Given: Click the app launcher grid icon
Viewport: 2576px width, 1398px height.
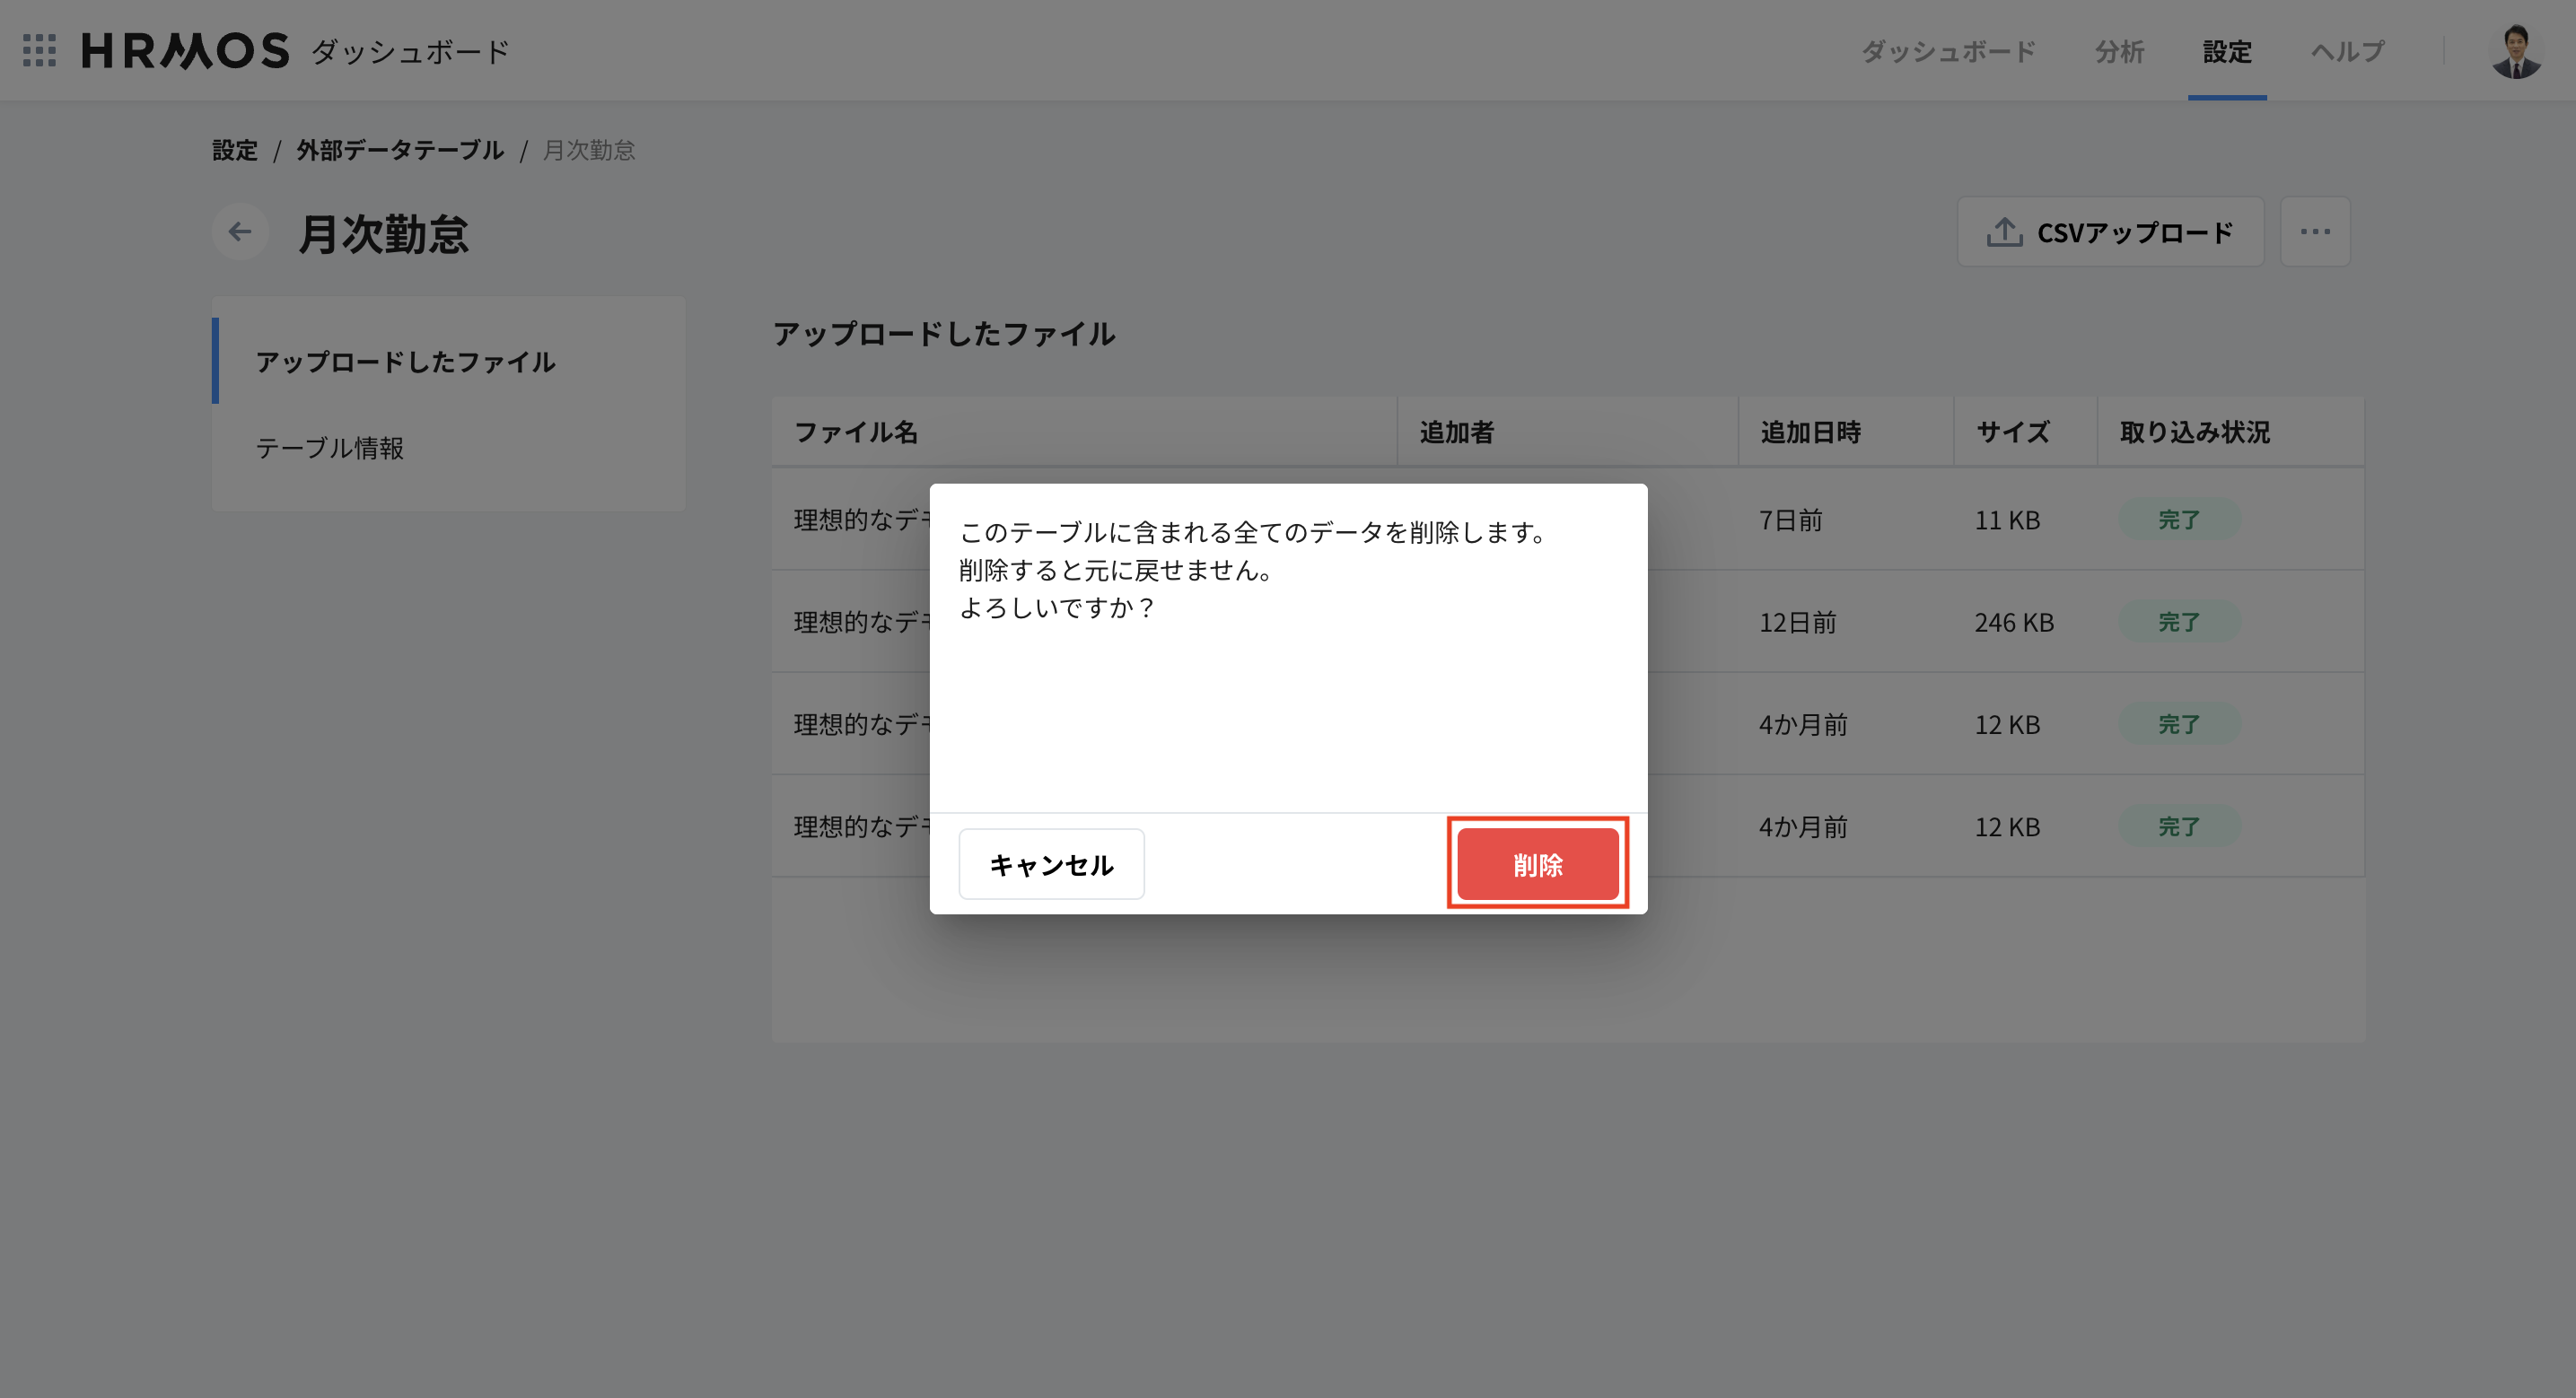Looking at the screenshot, I should [x=40, y=51].
